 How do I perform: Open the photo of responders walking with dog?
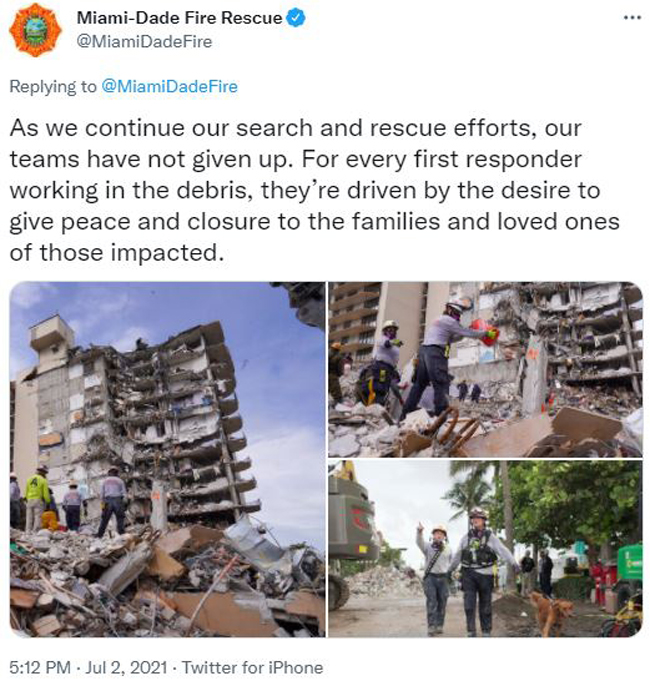[x=485, y=549]
